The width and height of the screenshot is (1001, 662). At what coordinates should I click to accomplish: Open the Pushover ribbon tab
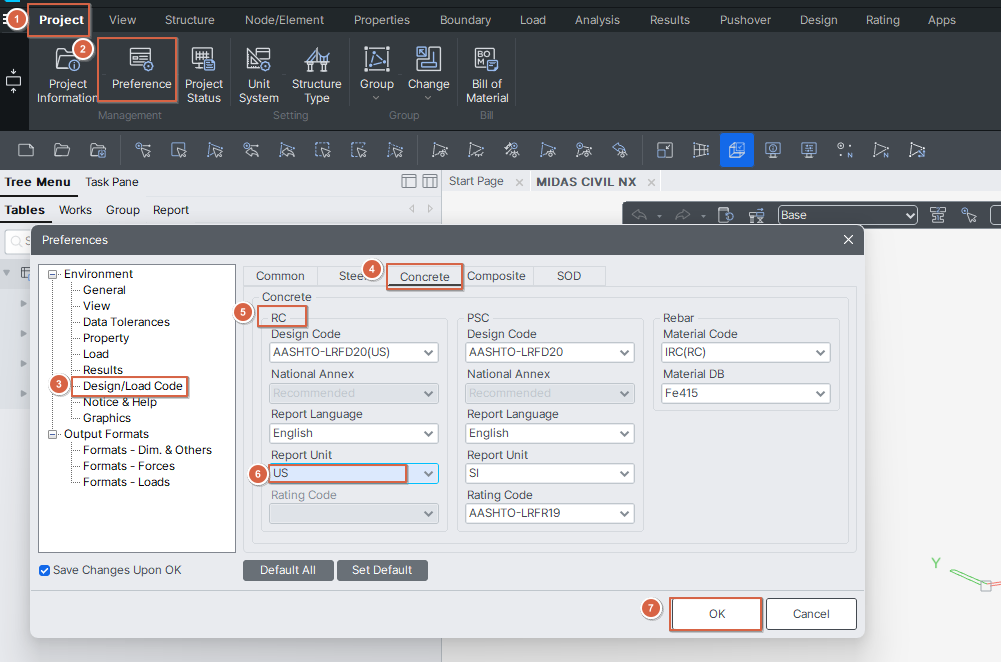click(x=745, y=20)
